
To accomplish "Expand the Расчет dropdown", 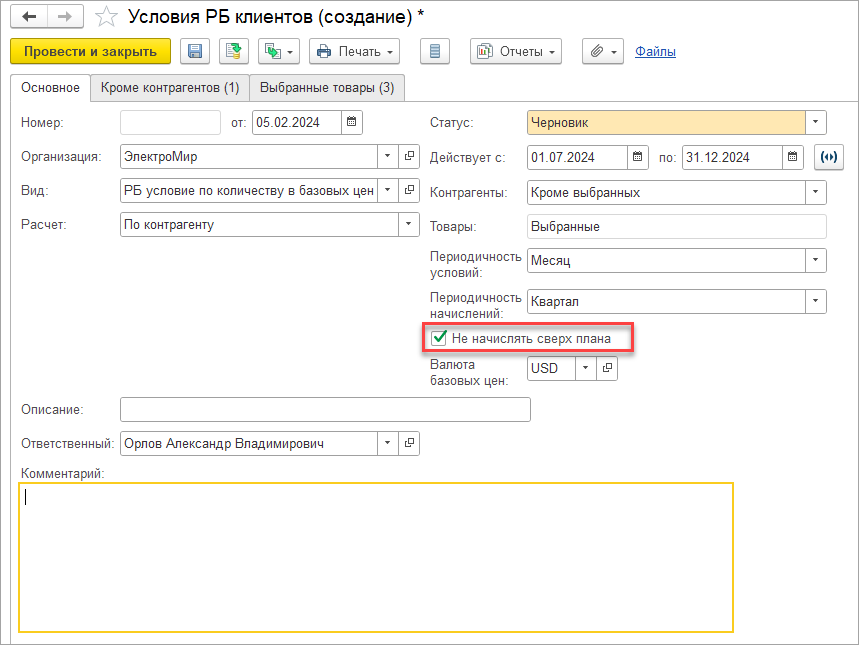I will pos(408,225).
